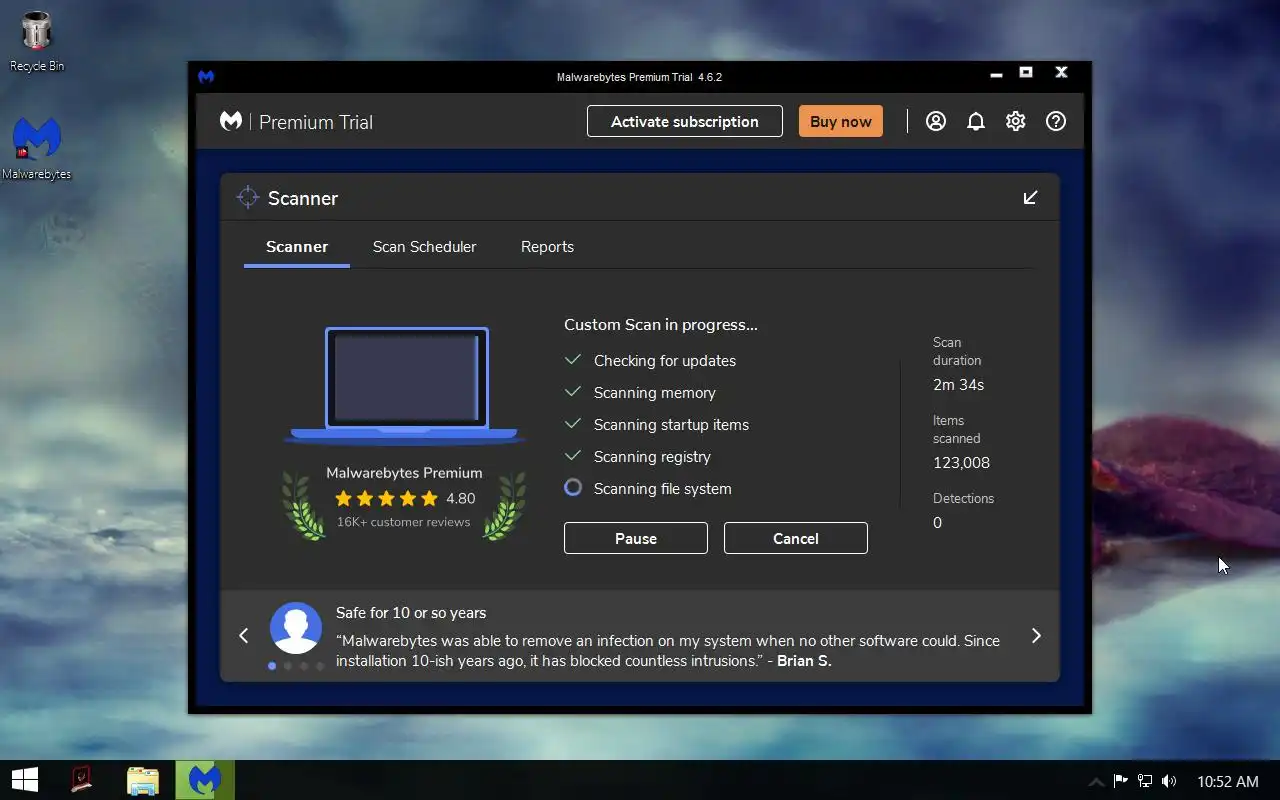This screenshot has width=1280, height=800.
Task: Open File Explorer from the taskbar
Action: pos(143,780)
